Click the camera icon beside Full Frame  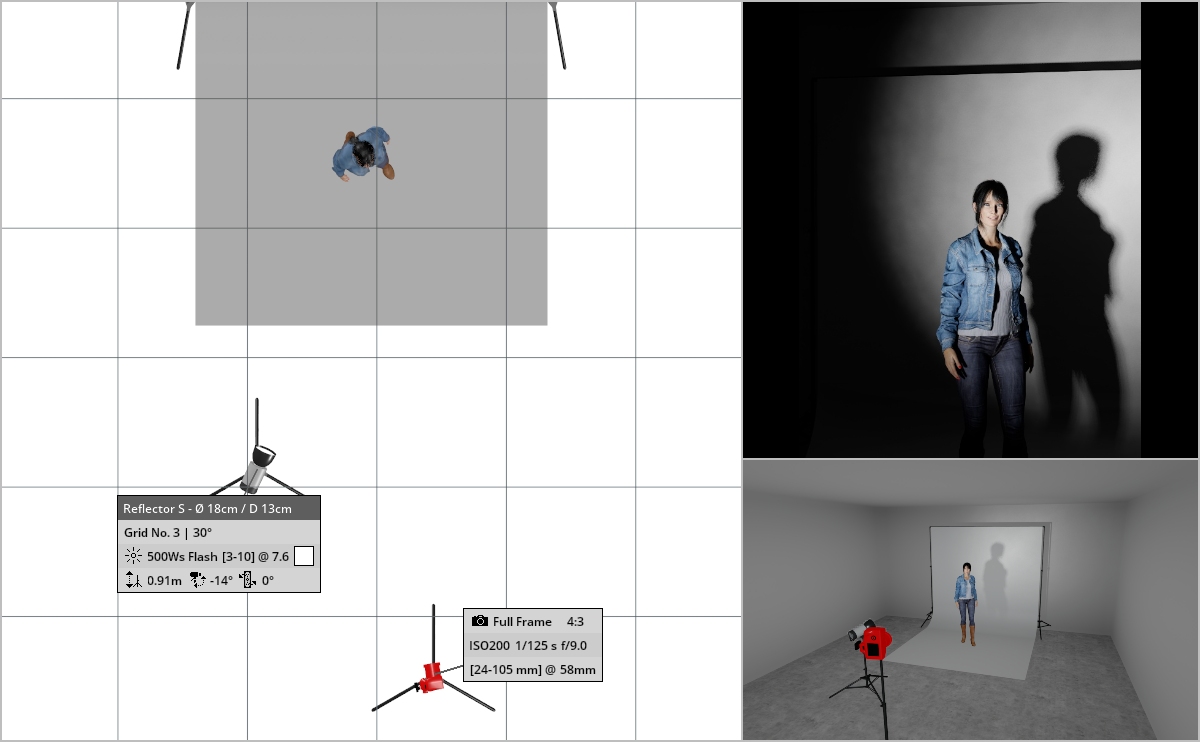tap(480, 622)
